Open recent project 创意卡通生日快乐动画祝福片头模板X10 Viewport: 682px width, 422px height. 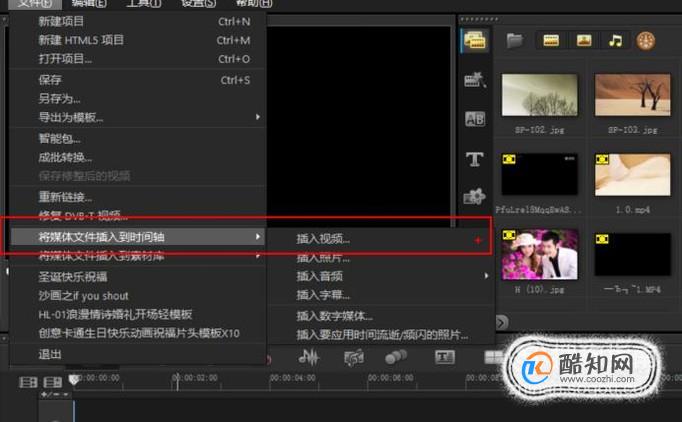[x=138, y=333]
